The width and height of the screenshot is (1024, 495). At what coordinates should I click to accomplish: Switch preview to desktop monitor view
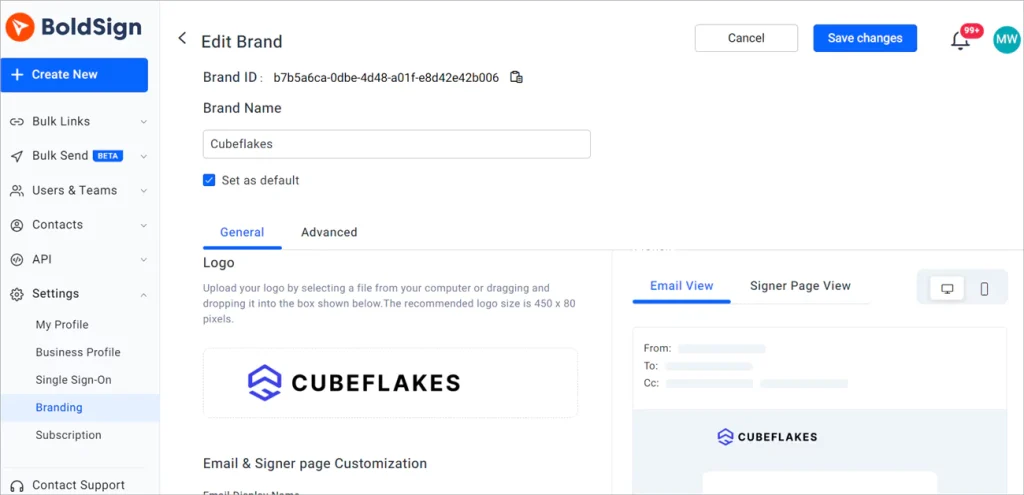click(x=947, y=289)
